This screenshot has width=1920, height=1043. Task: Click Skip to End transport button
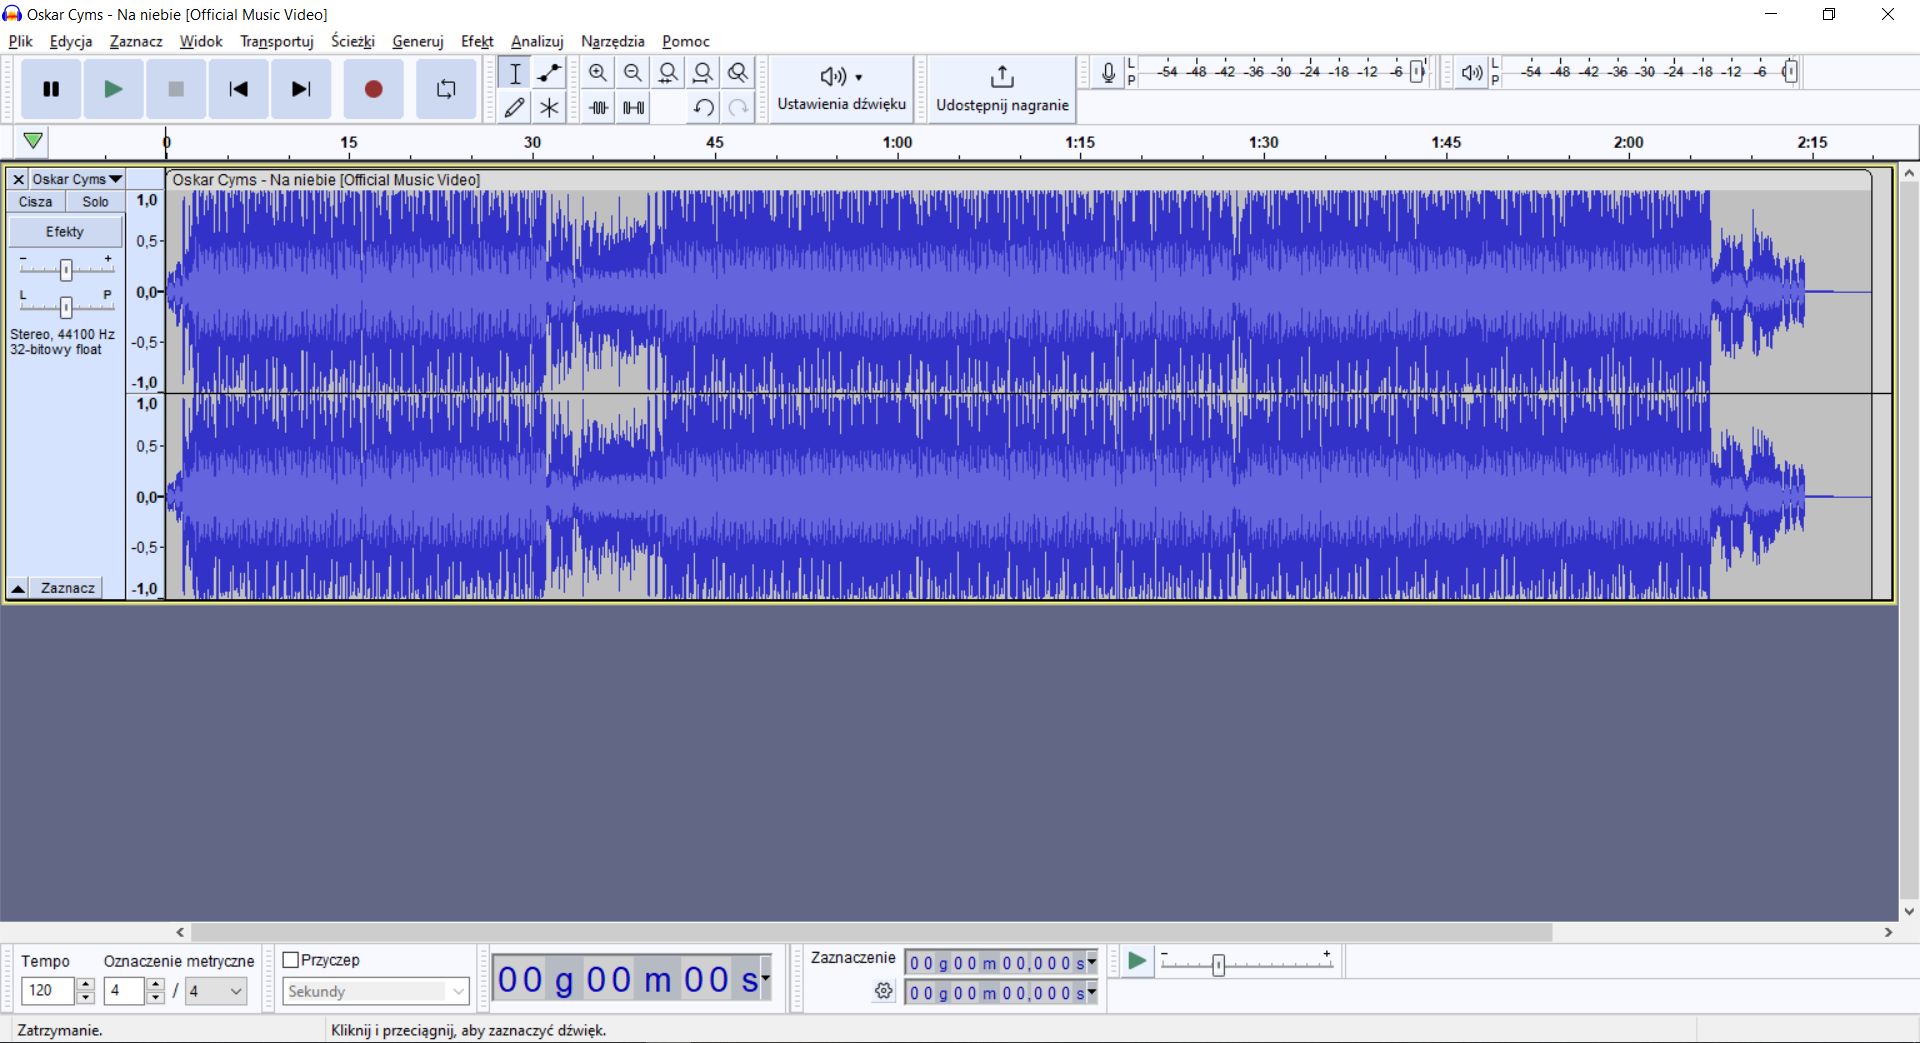(x=301, y=89)
